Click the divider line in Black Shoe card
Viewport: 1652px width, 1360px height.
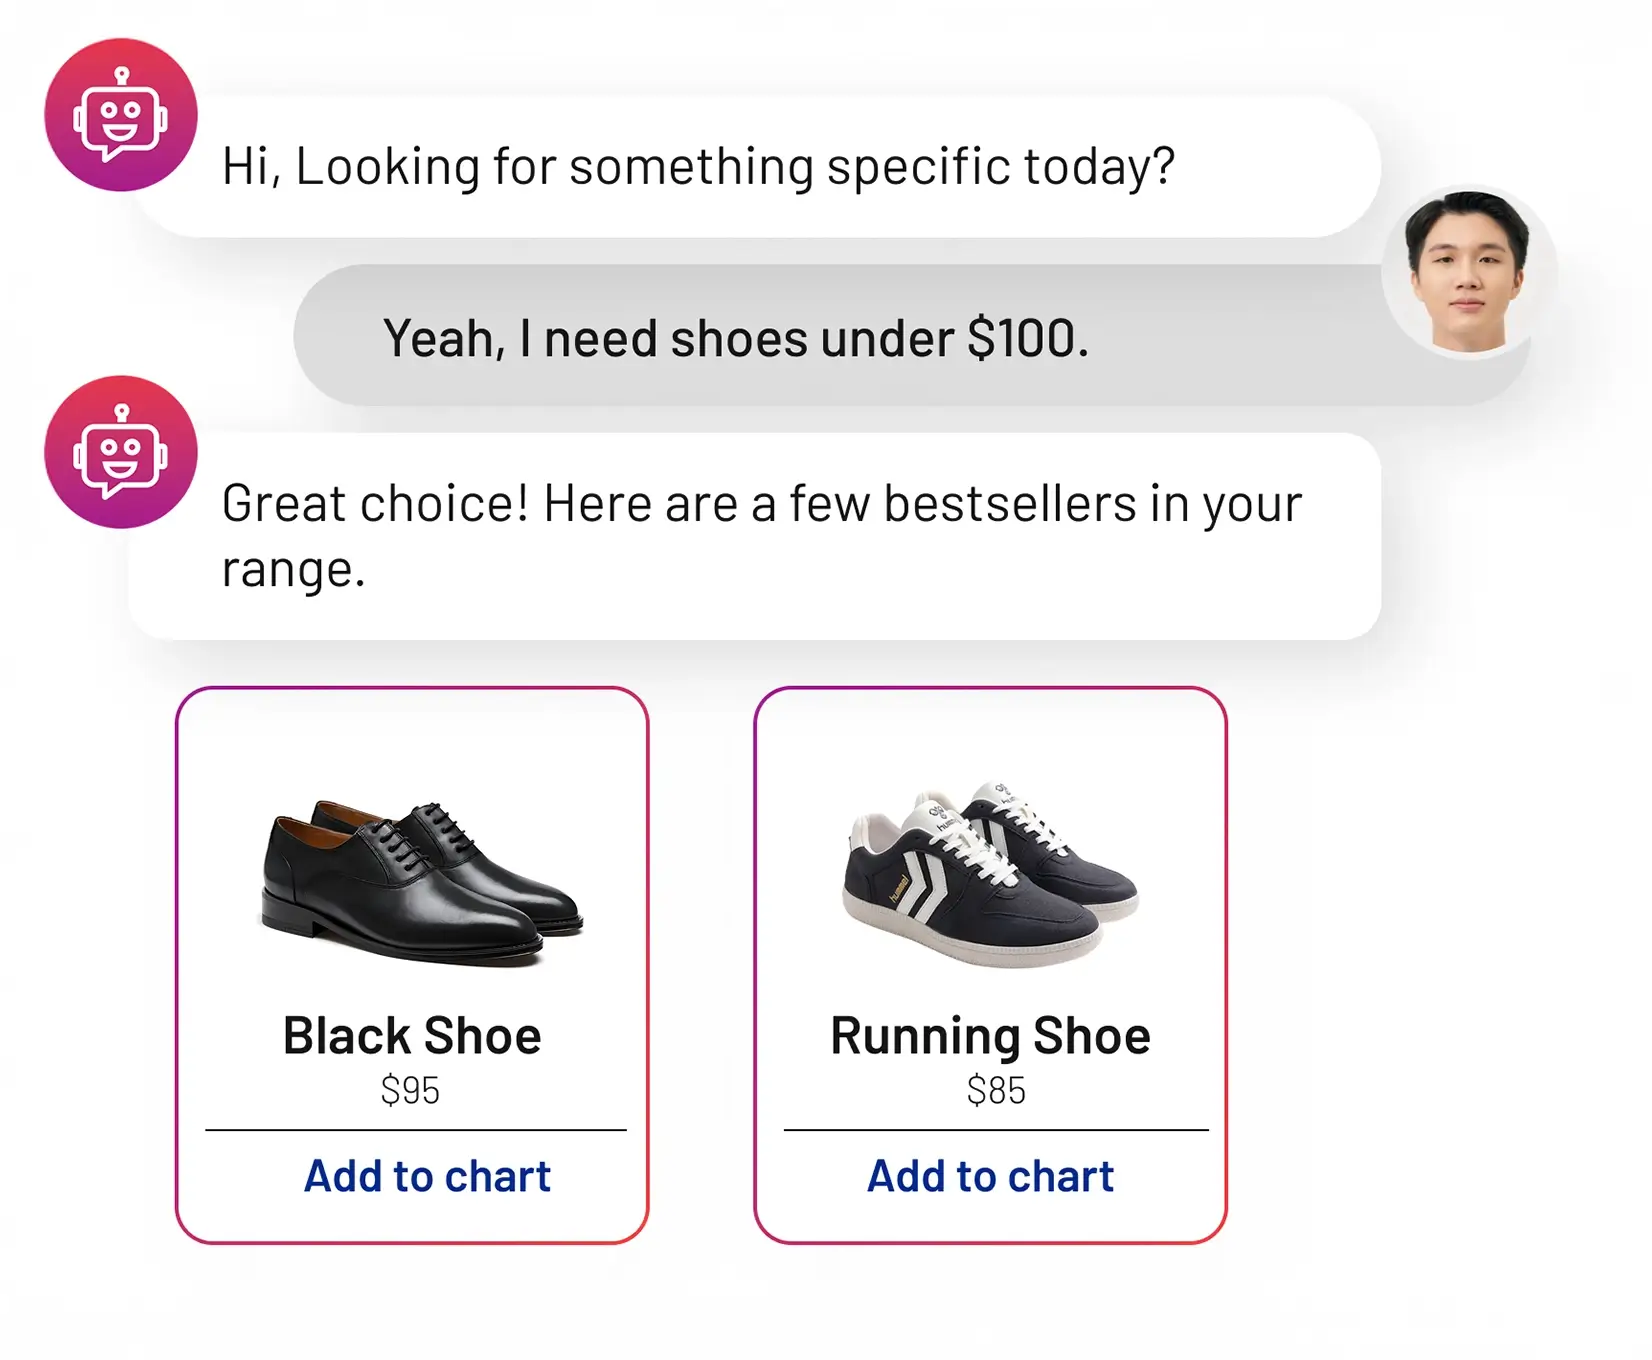click(x=415, y=1130)
